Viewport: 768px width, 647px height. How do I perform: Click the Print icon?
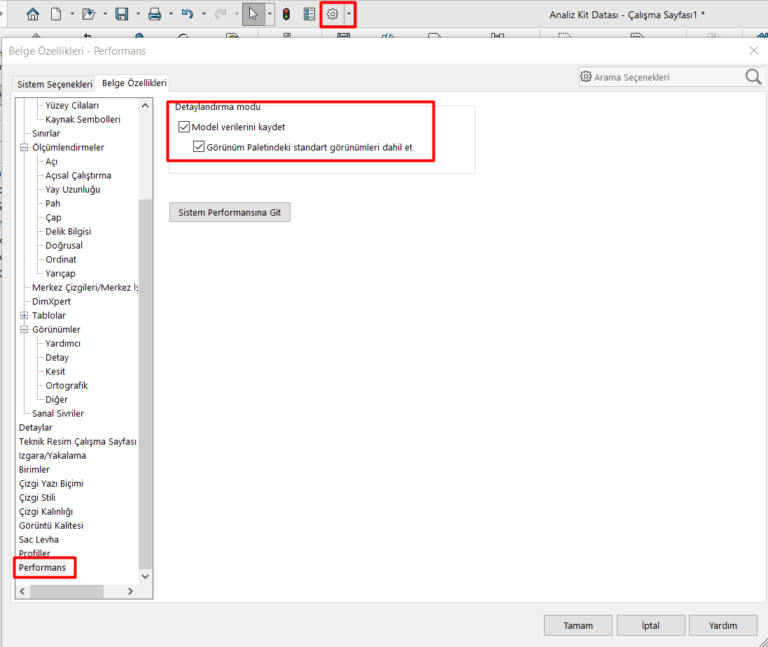(154, 14)
